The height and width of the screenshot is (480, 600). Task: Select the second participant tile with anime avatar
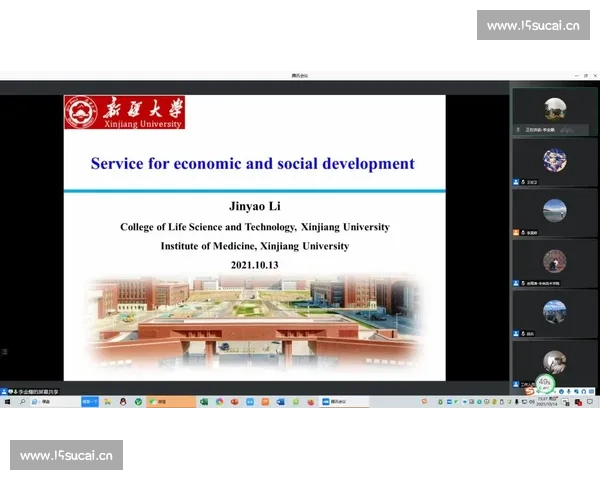[x=554, y=161]
